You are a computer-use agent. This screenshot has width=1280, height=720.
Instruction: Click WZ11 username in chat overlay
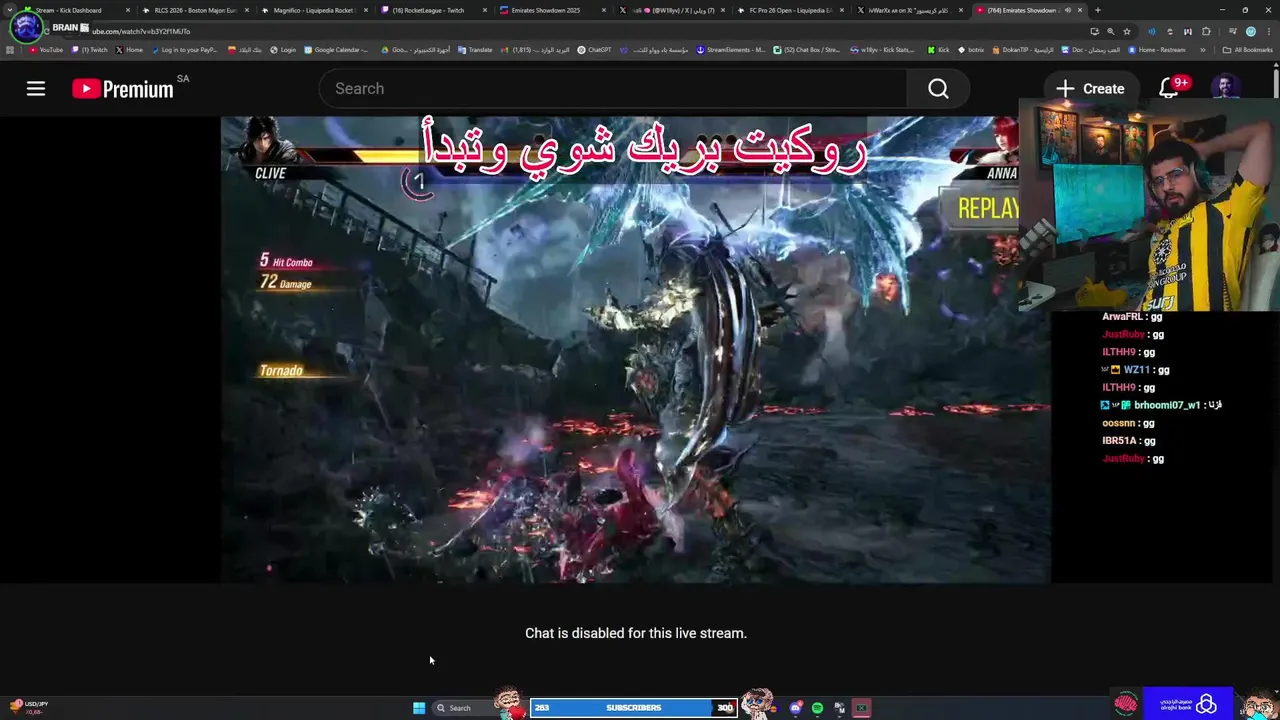(x=1137, y=370)
